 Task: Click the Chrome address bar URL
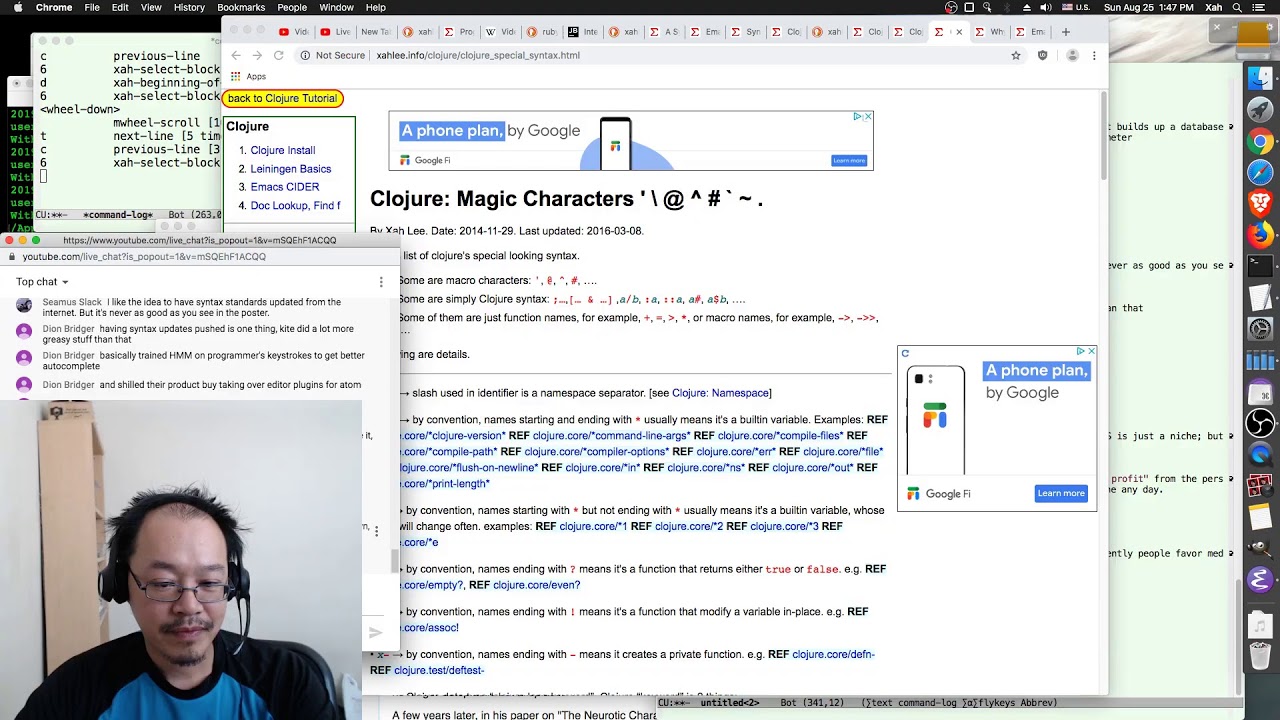tap(478, 55)
